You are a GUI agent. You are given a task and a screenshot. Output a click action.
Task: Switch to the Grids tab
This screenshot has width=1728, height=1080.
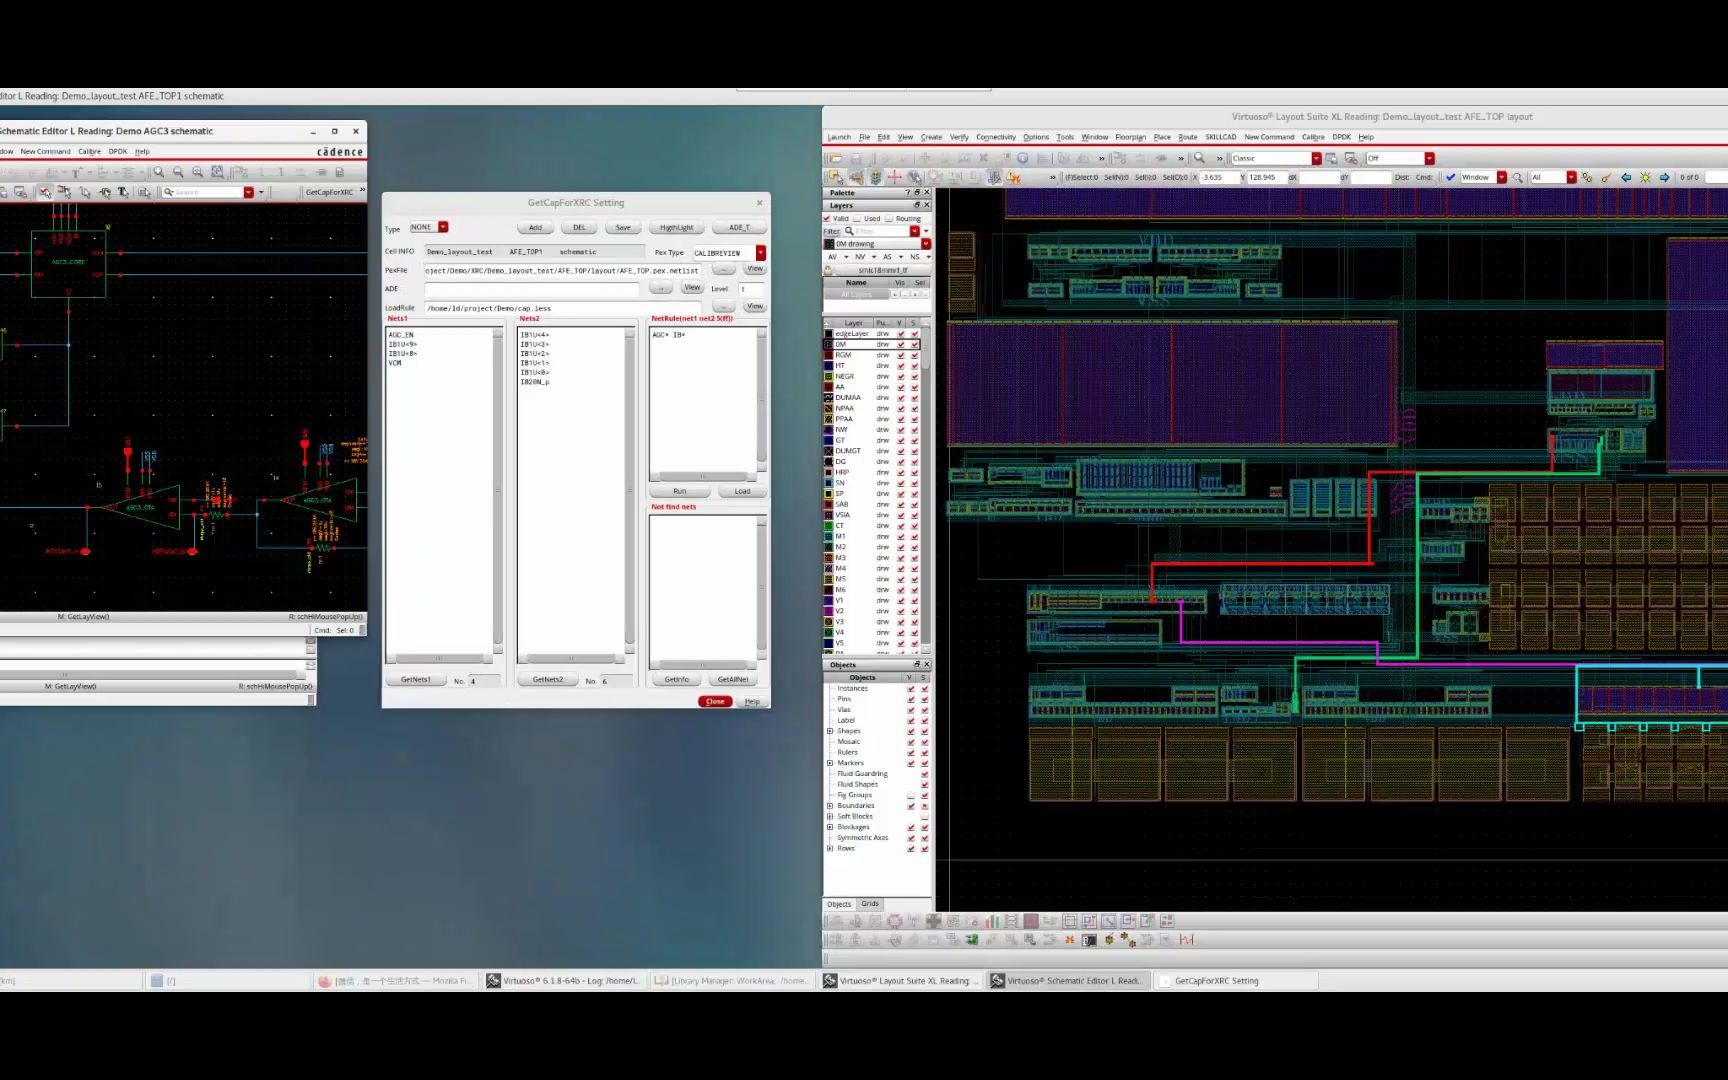(x=870, y=904)
